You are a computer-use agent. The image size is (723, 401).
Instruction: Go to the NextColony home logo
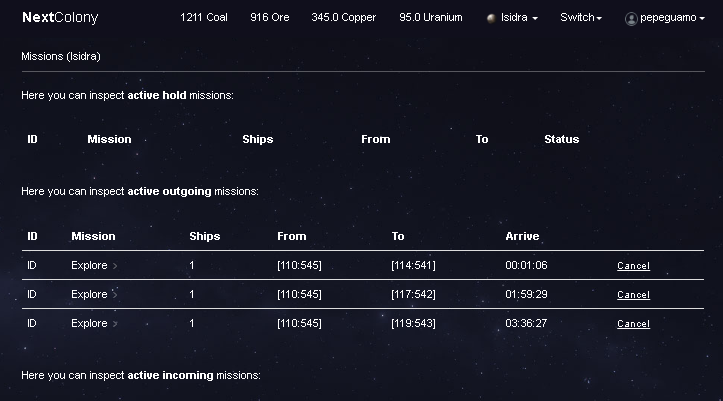click(x=55, y=18)
